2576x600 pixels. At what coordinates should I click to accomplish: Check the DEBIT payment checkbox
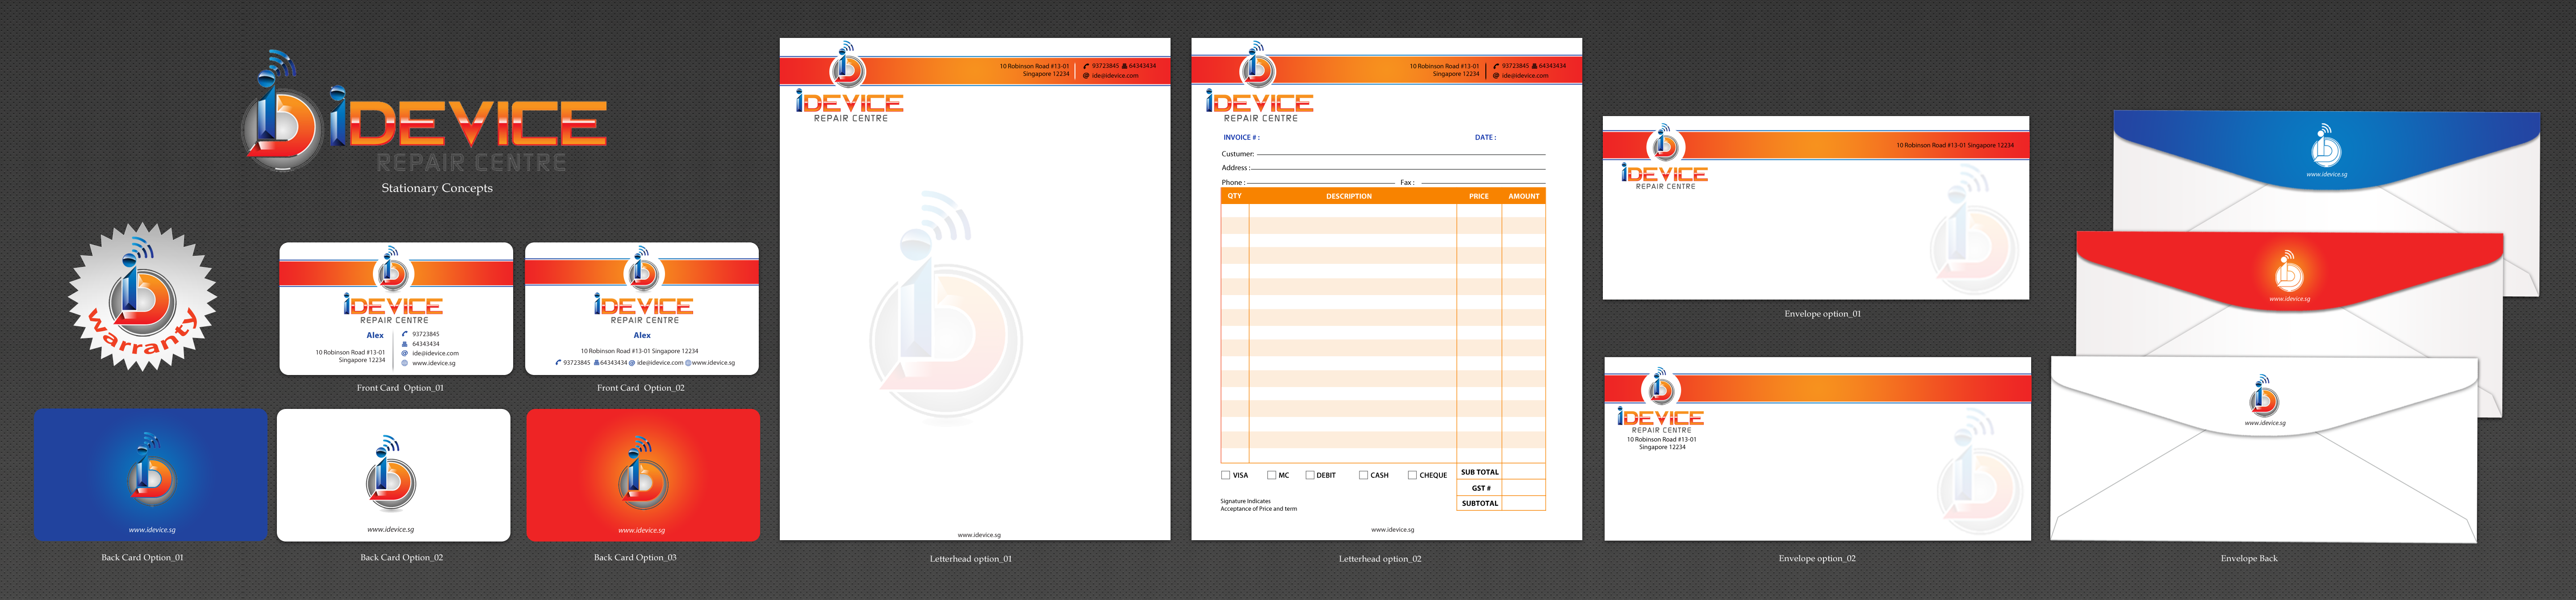click(1309, 475)
